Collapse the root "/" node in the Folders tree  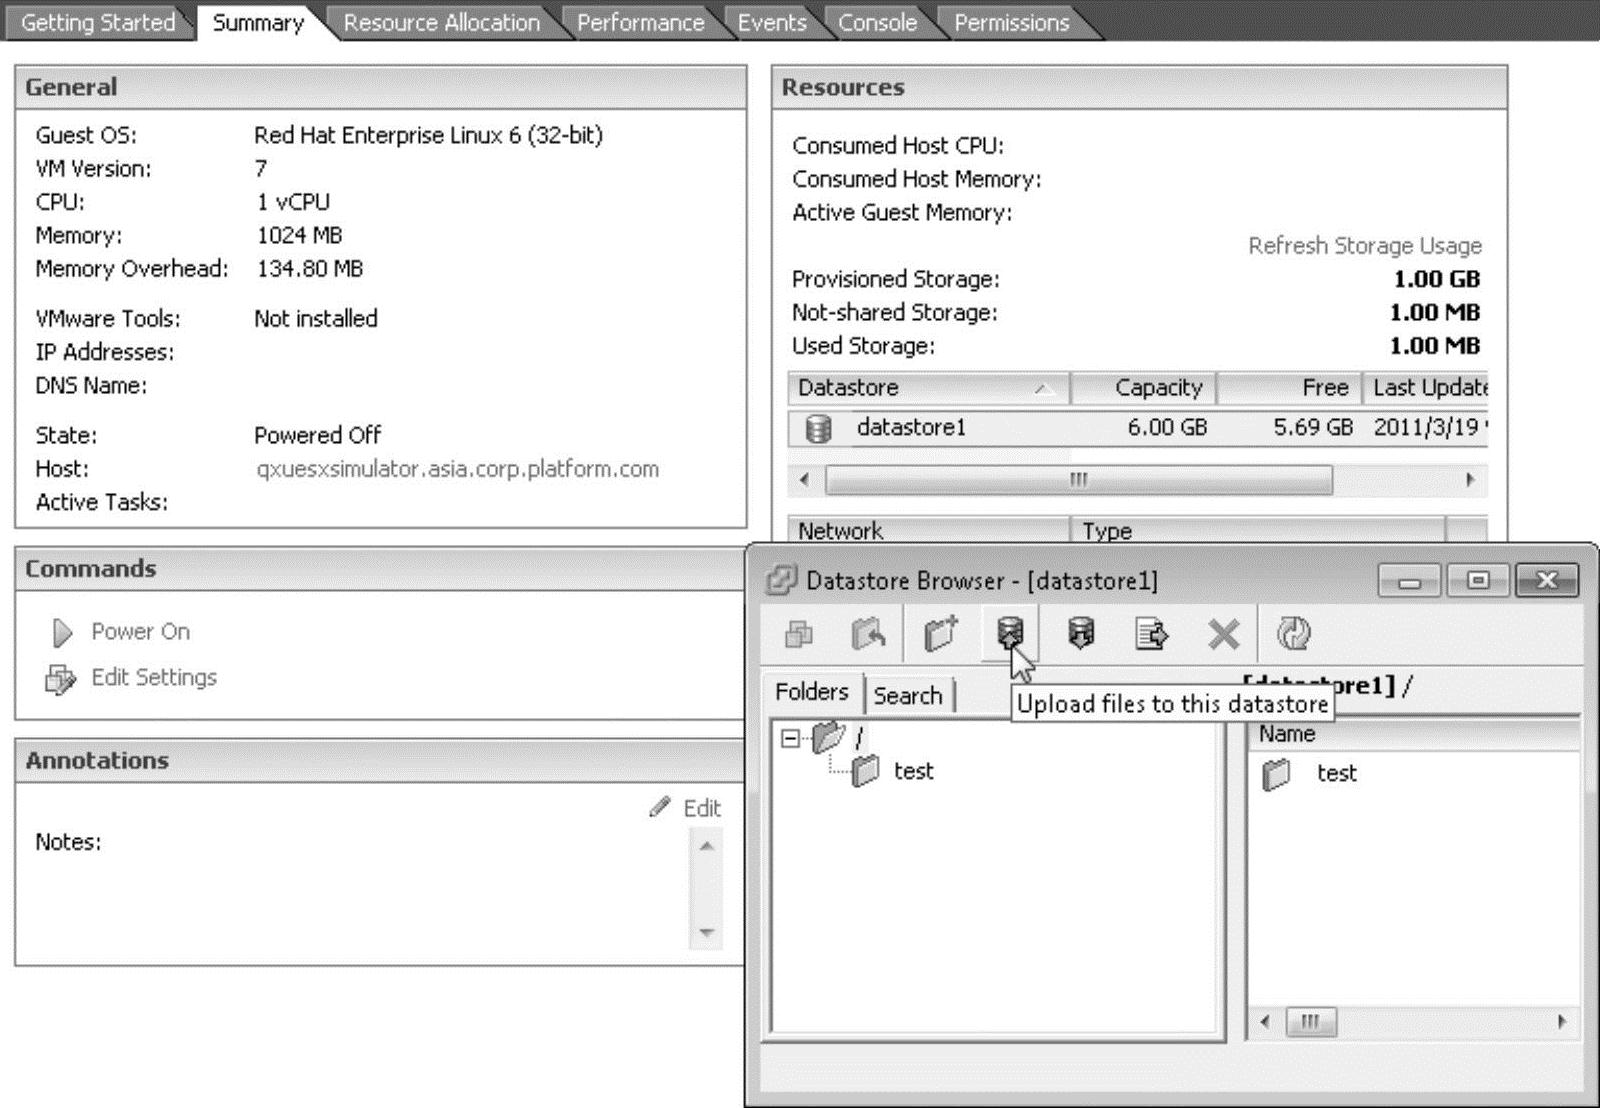(x=790, y=739)
